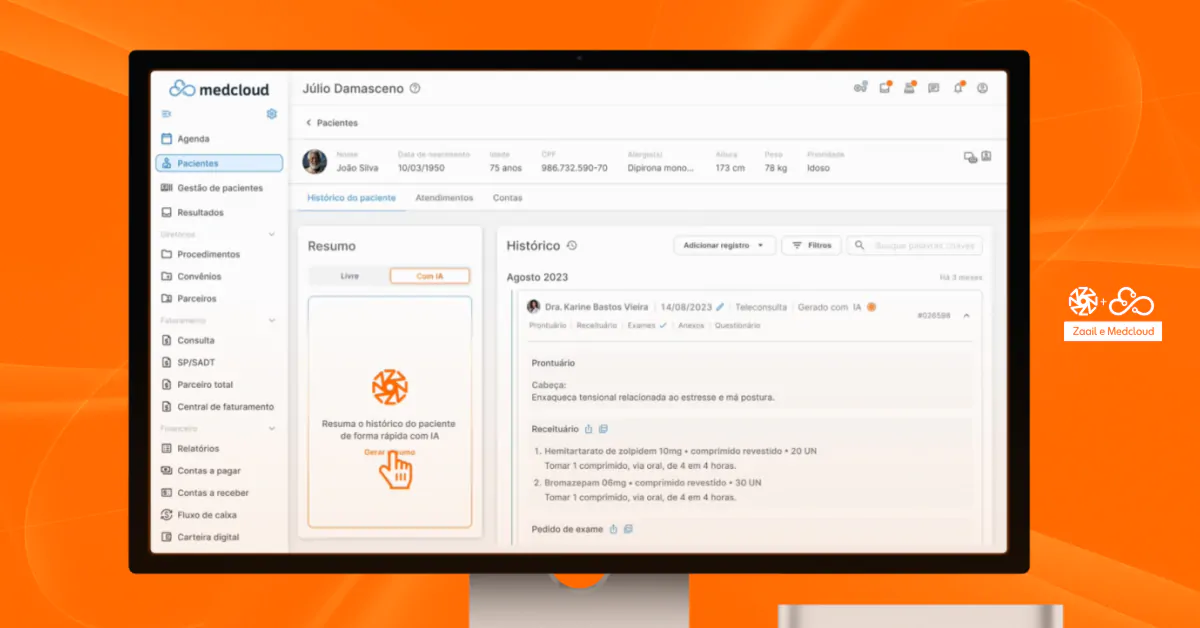Switch to the Atendimentos tab

[x=444, y=198]
